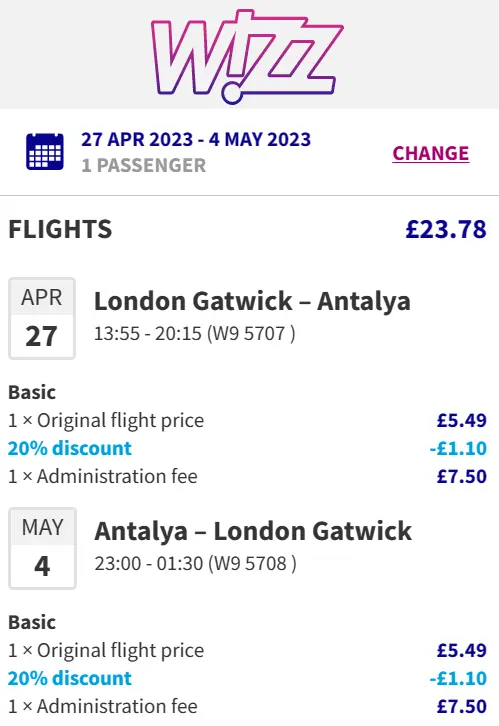499x726 pixels.
Task: Select the APR 27 date badge
Action: [x=42, y=318]
